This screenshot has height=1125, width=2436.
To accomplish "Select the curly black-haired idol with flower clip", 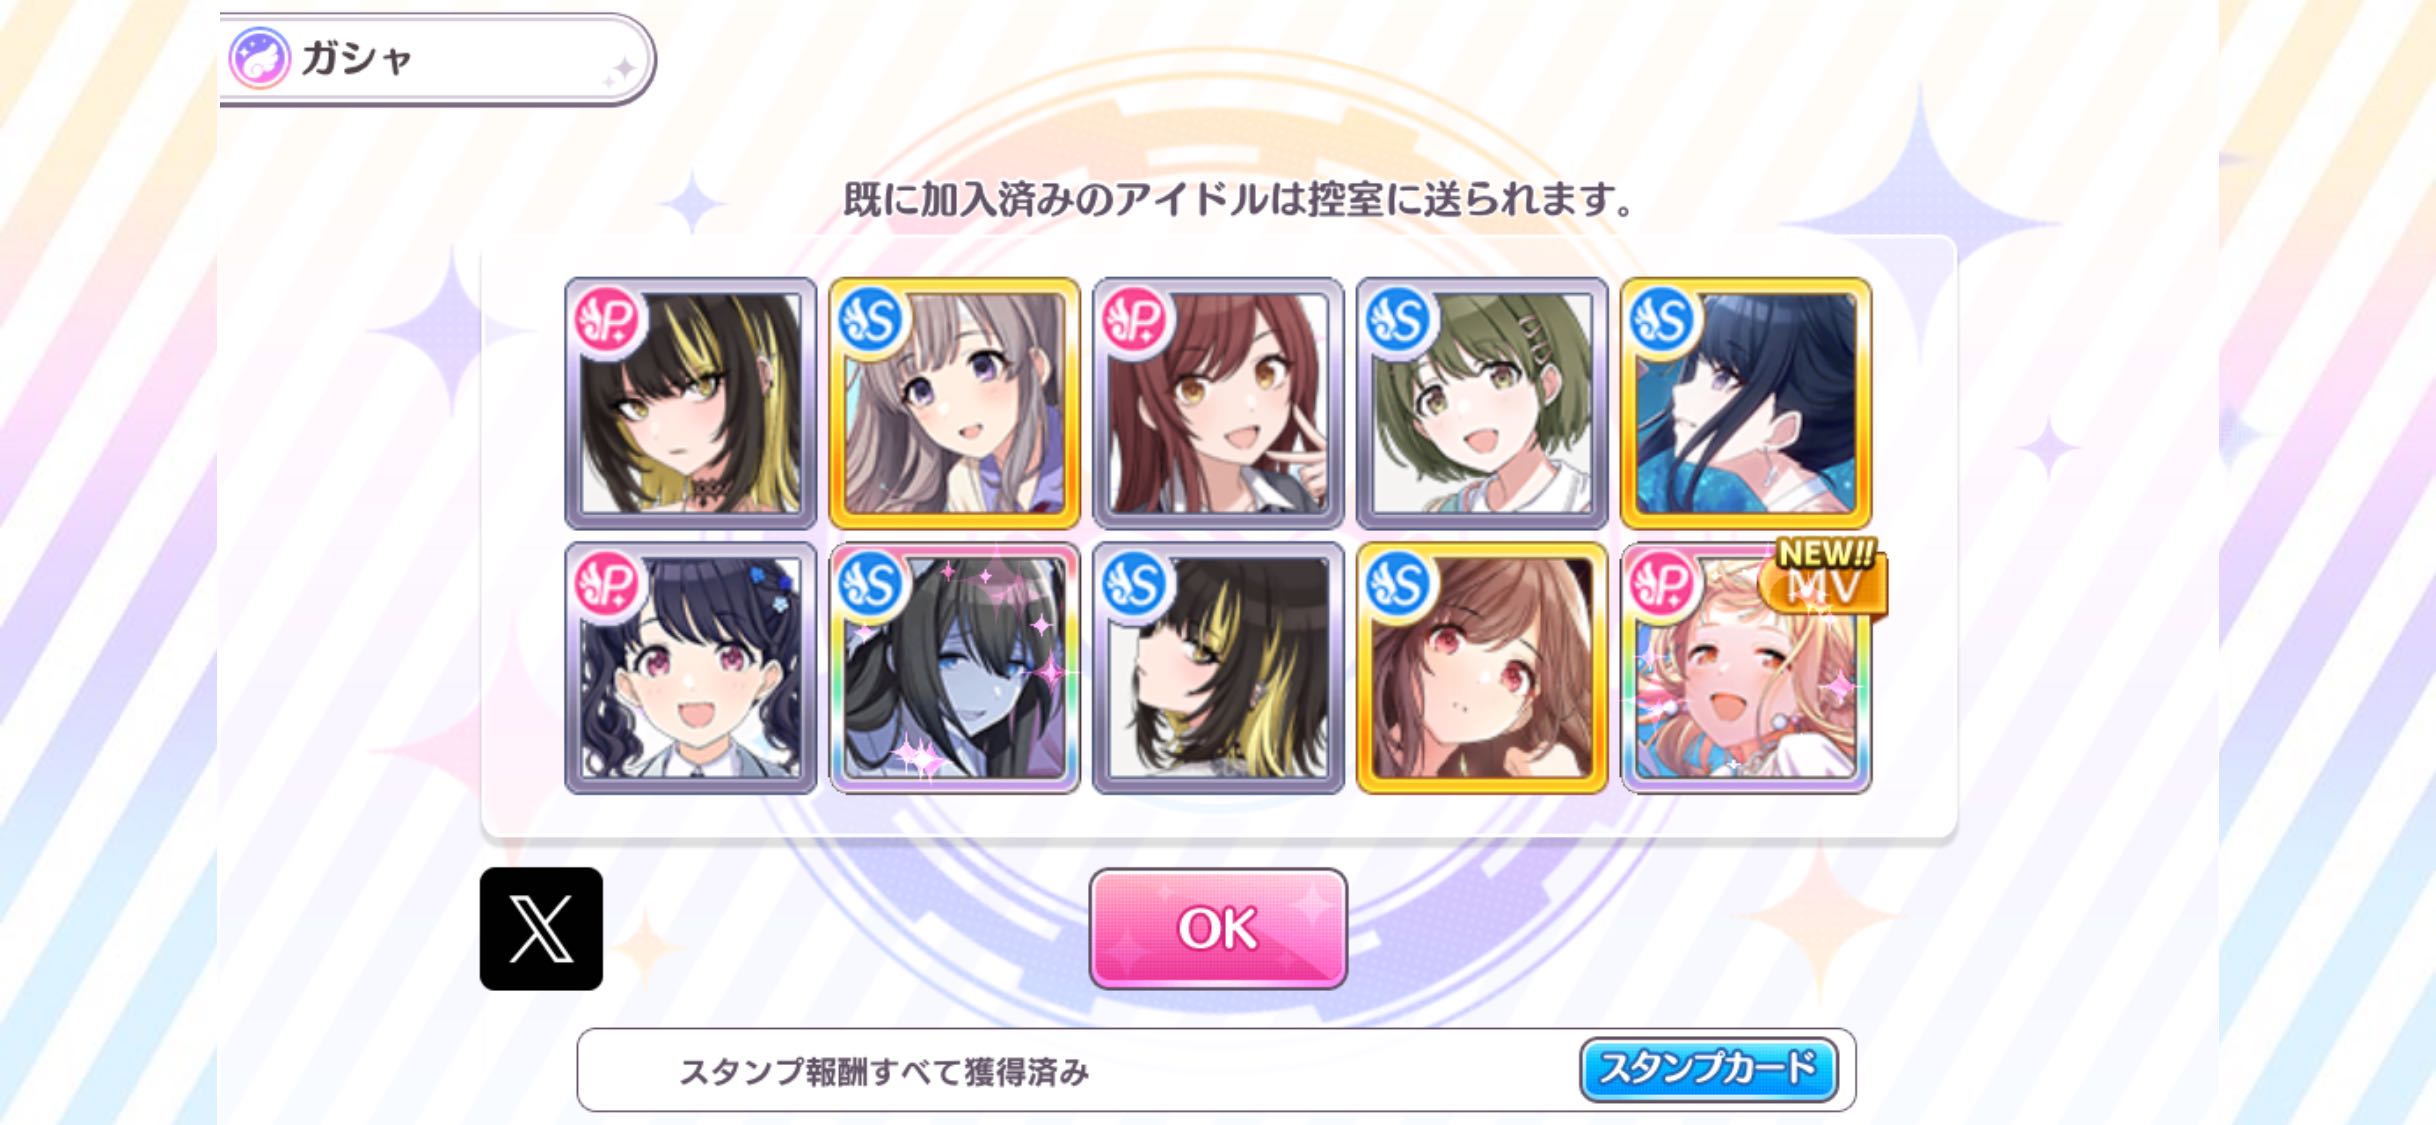I will [690, 668].
